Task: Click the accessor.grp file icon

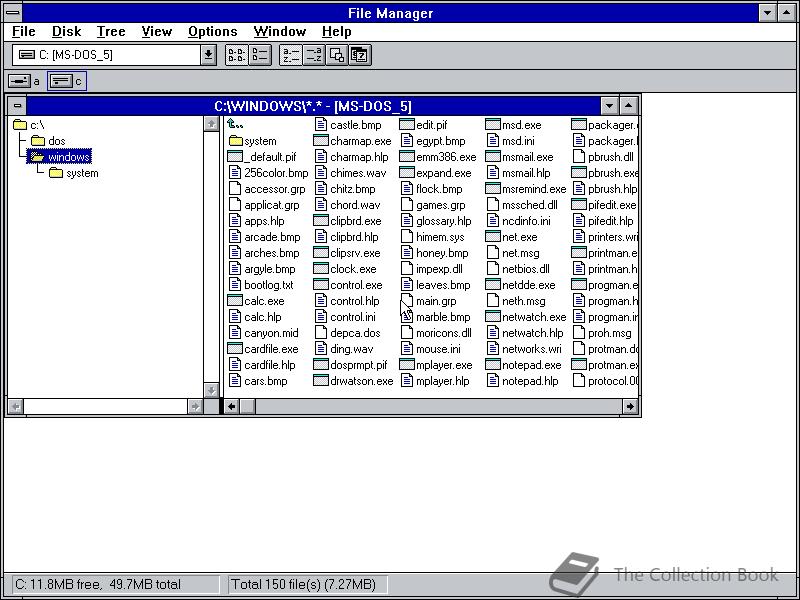Action: 235,189
